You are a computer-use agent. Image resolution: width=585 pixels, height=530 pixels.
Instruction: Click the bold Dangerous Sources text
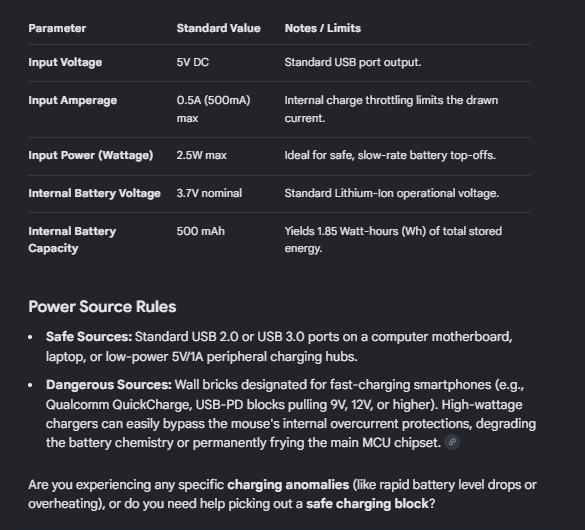point(109,385)
